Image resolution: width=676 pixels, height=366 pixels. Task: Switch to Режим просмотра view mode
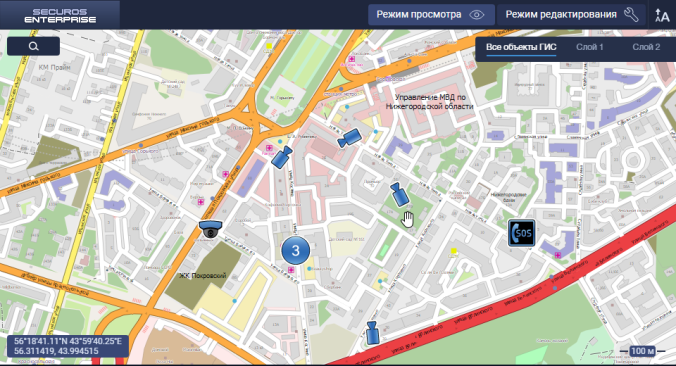(431, 15)
